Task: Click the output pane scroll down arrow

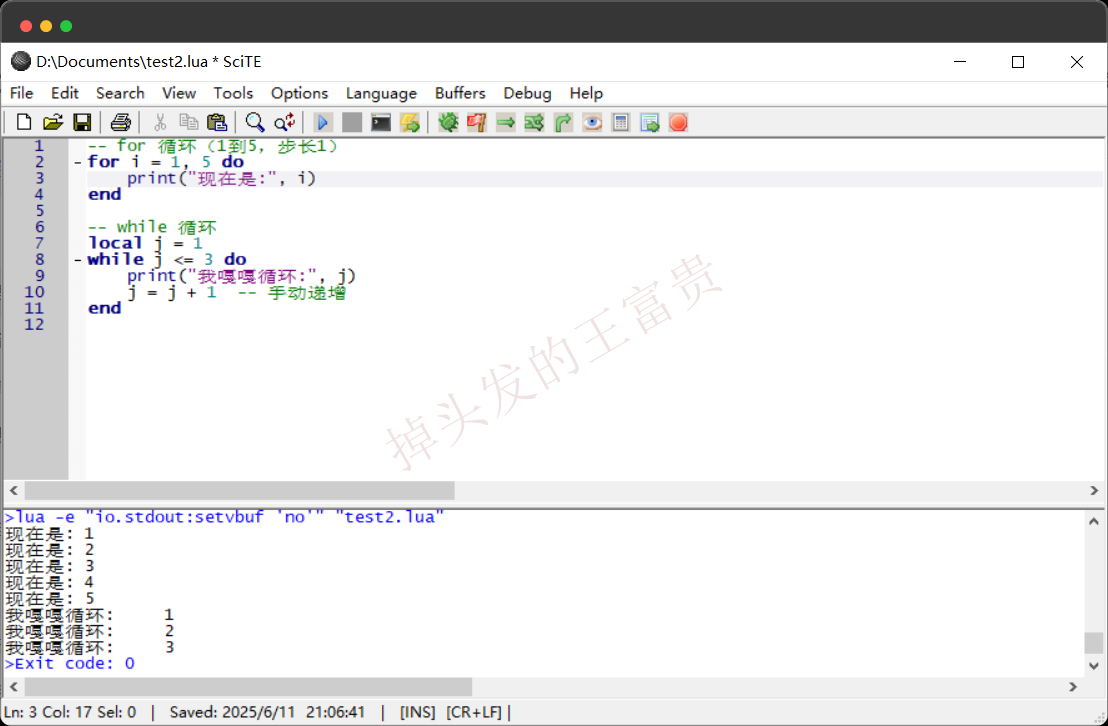Action: (x=1094, y=665)
